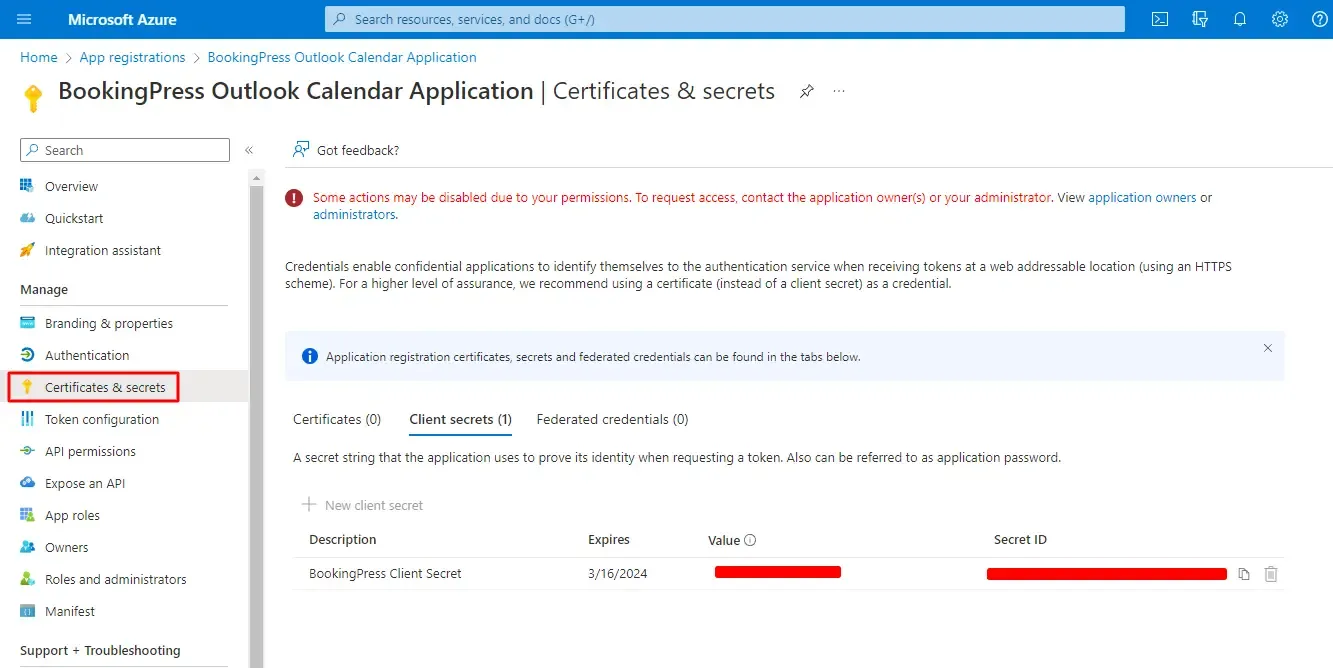Pin this blade with the pin icon
The image size is (1333, 668).
(x=806, y=91)
